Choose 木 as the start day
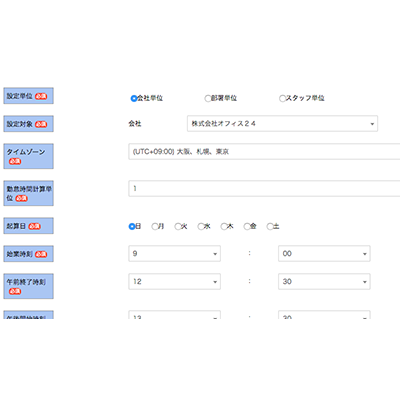400x400 pixels. (224, 226)
